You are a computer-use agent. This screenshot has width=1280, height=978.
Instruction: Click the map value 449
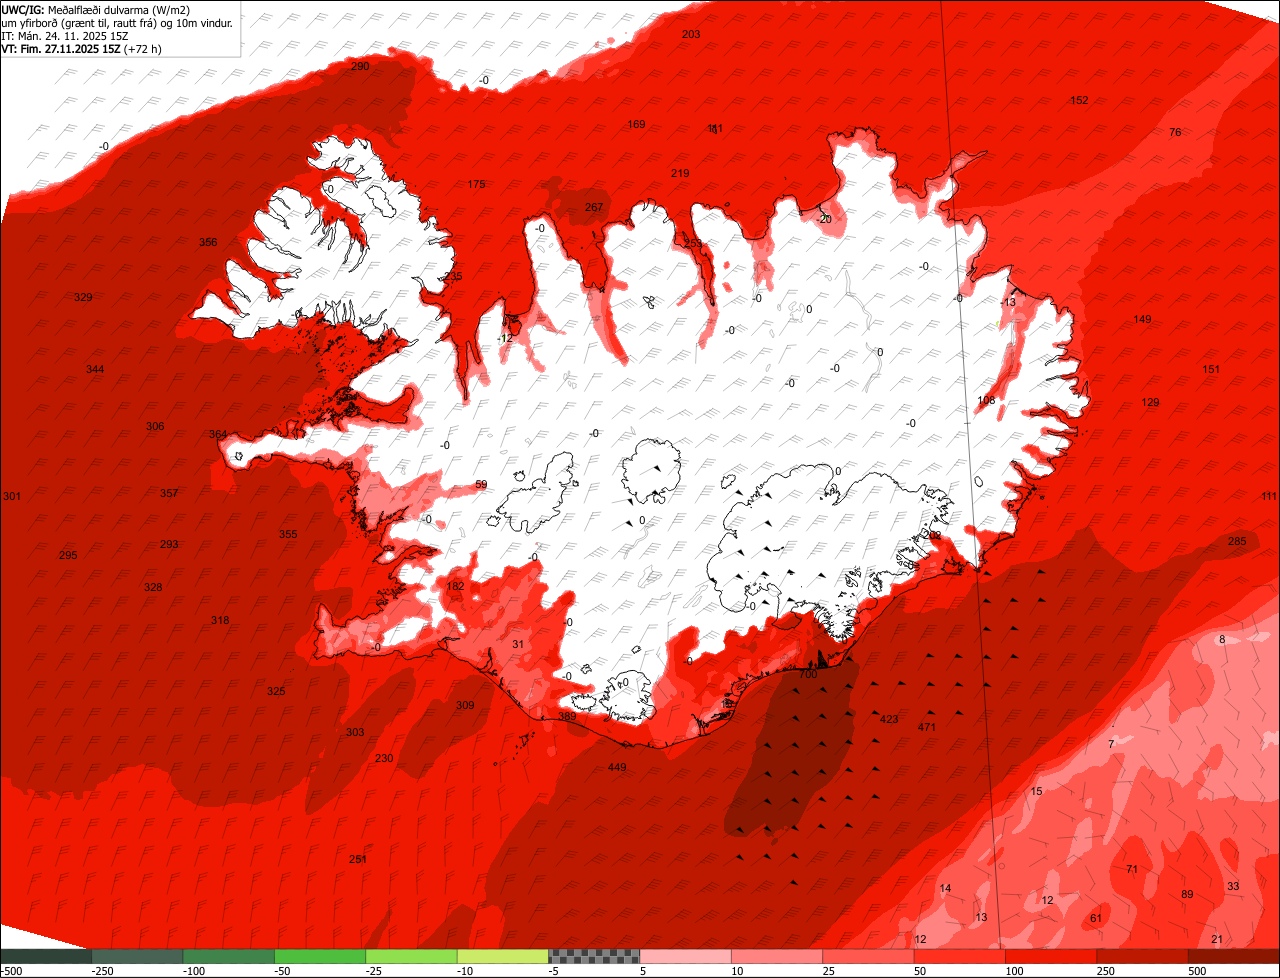[x=617, y=767]
